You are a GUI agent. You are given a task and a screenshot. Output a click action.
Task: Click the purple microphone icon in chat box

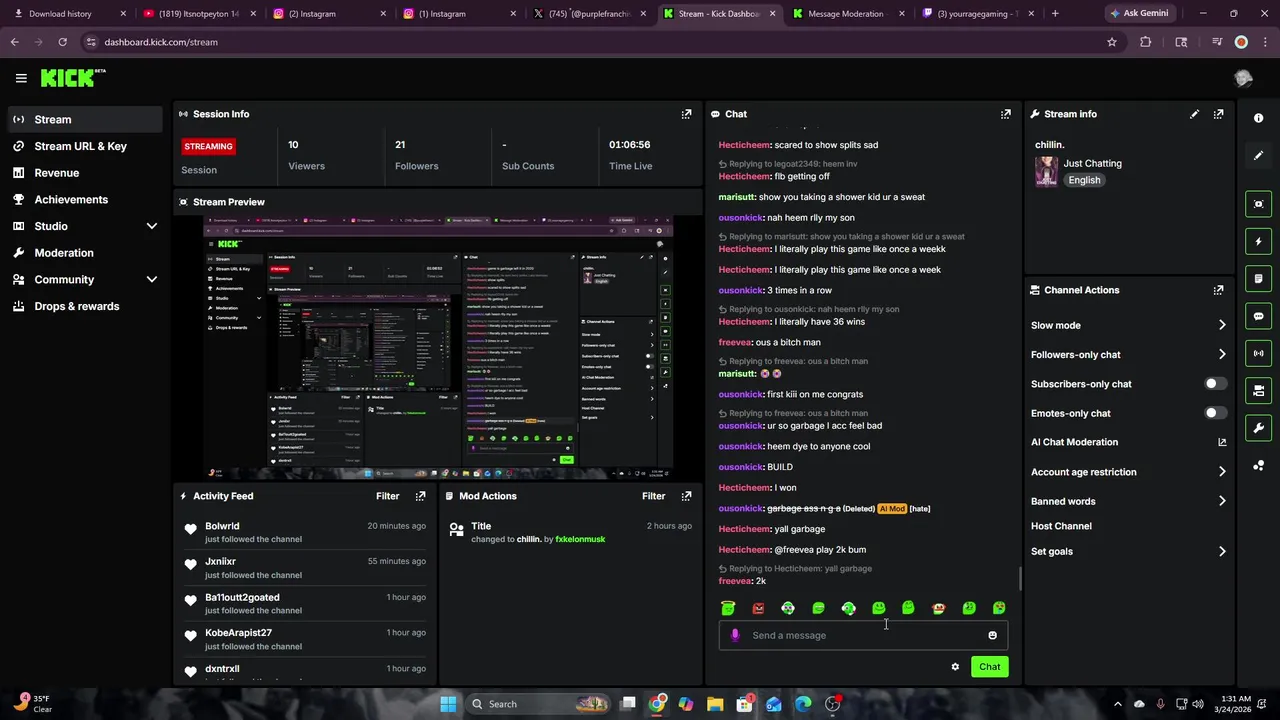pyautogui.click(x=735, y=635)
